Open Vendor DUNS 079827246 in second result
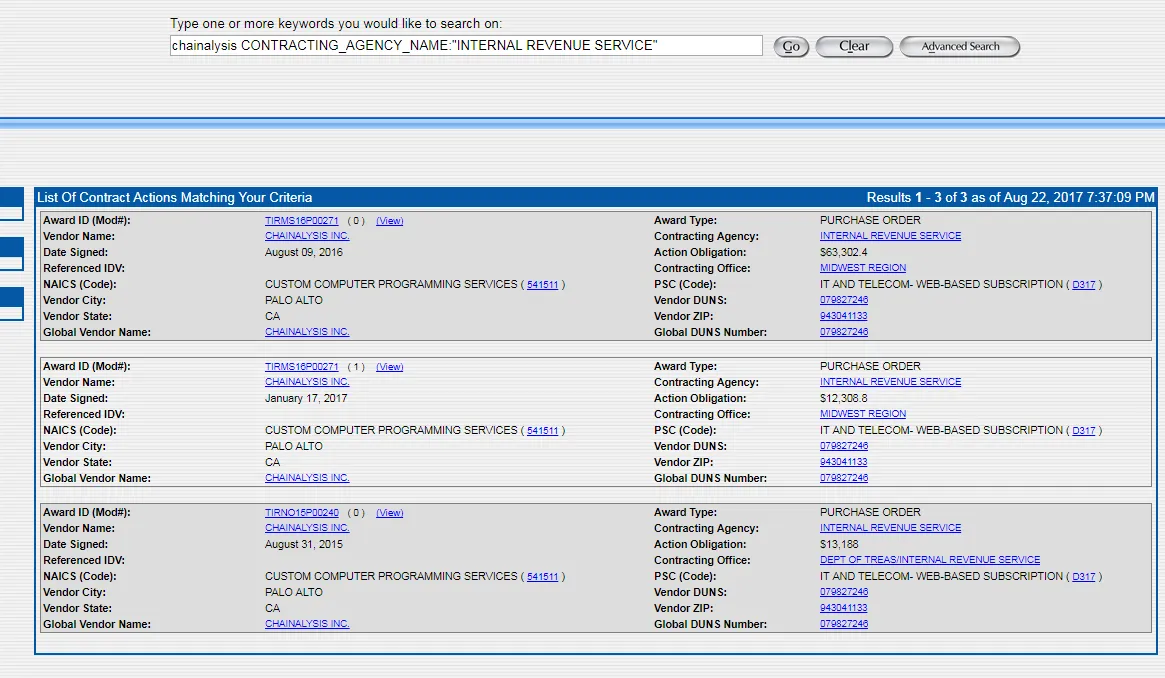This screenshot has width=1165, height=678. pyautogui.click(x=844, y=446)
